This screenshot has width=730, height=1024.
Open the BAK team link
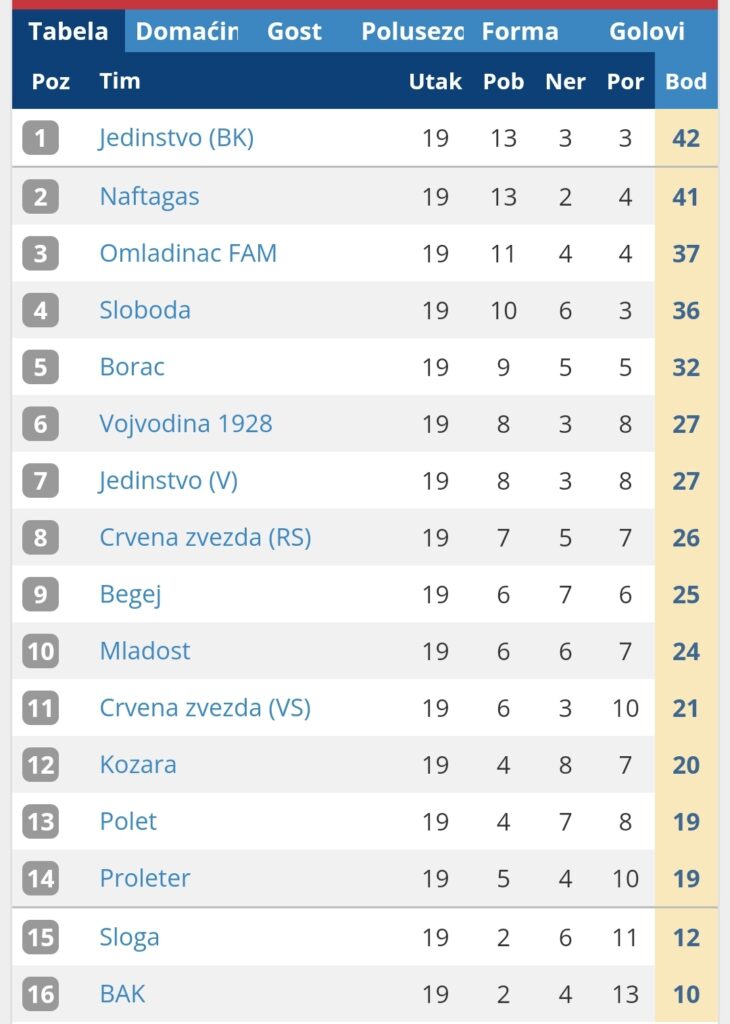[122, 993]
